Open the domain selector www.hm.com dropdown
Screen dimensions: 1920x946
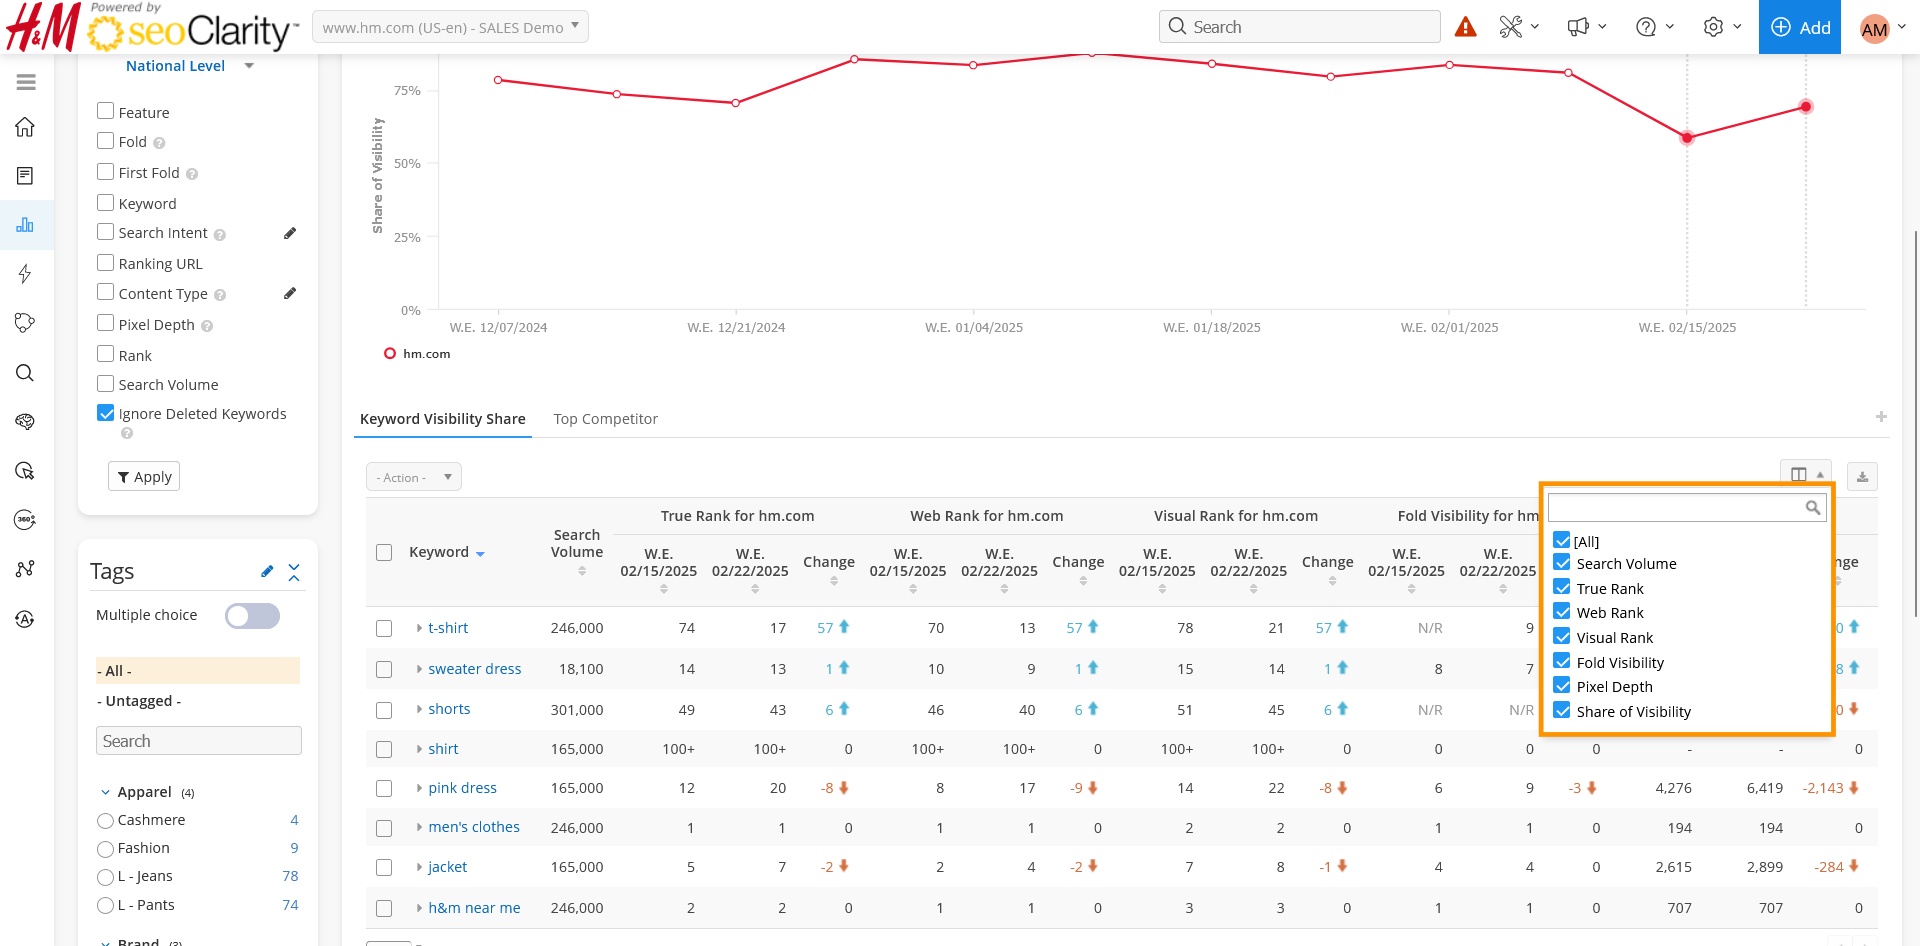[x=450, y=27]
